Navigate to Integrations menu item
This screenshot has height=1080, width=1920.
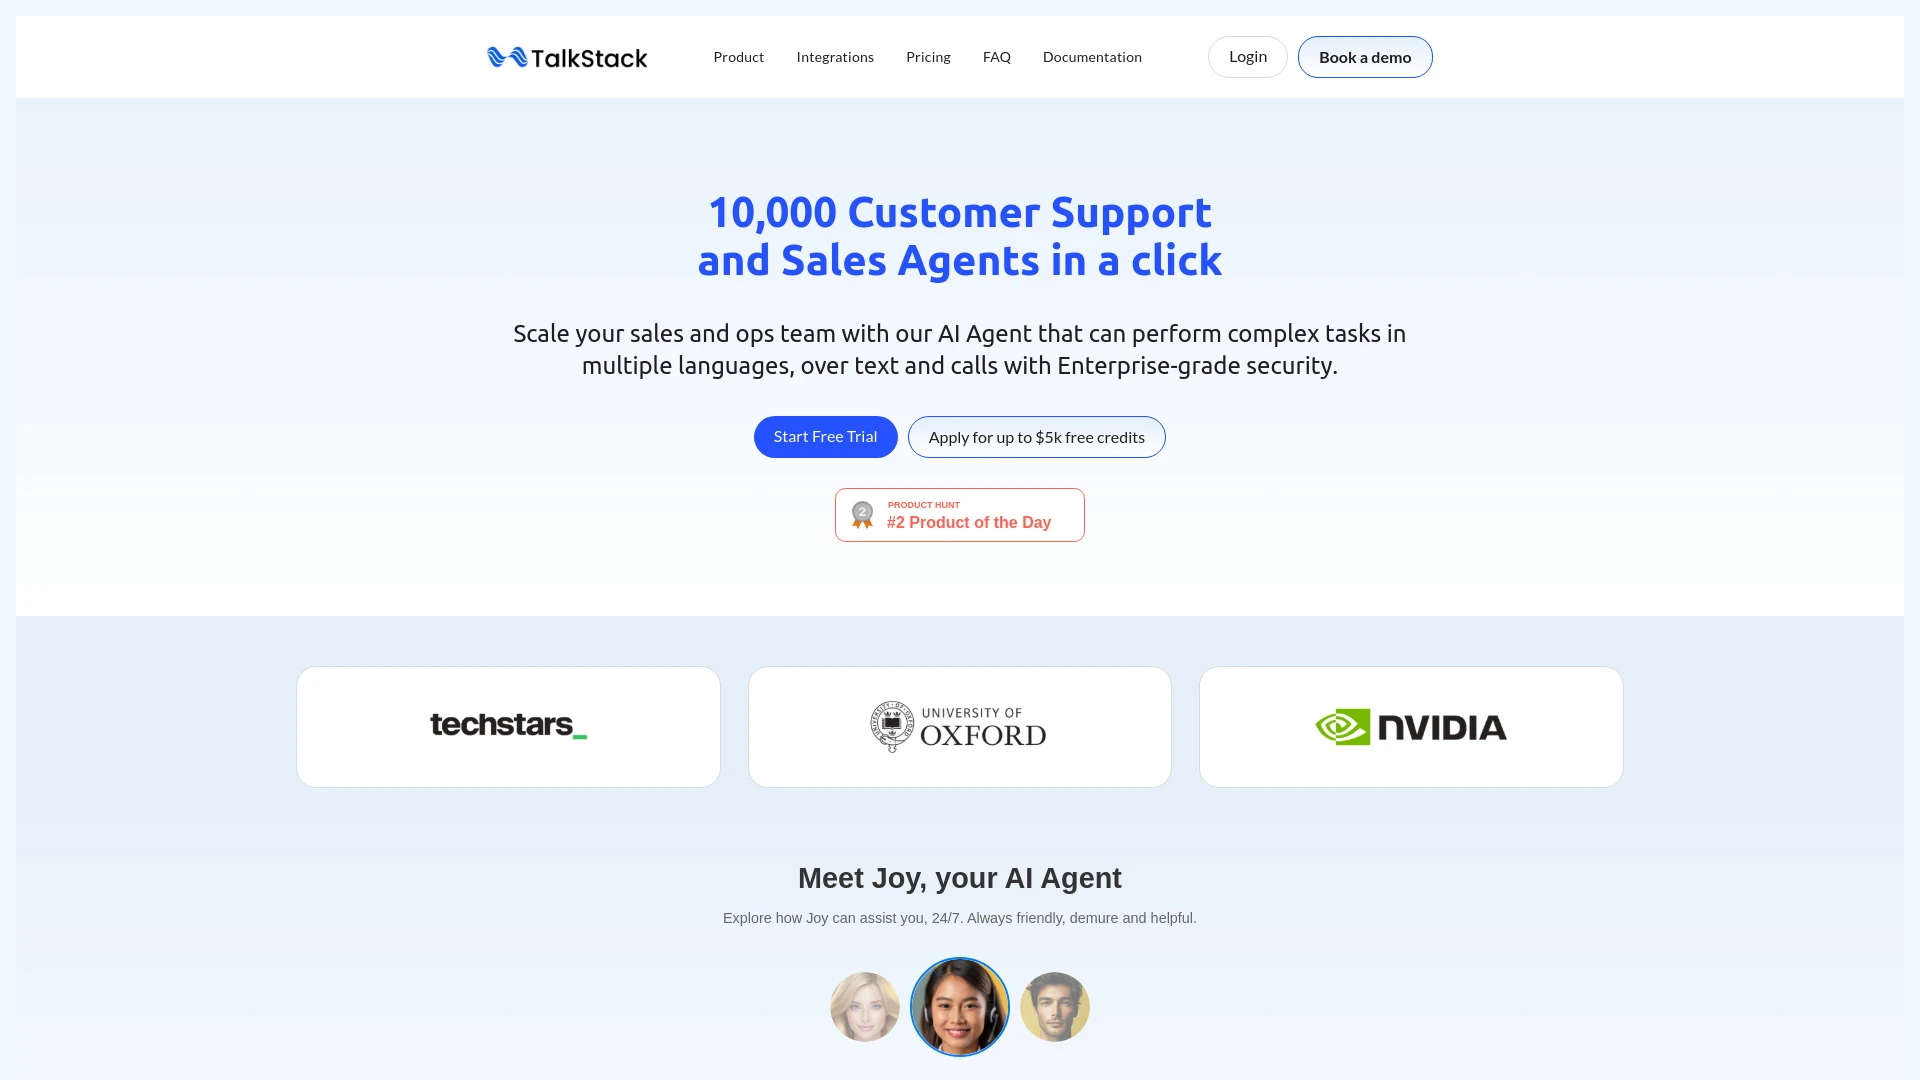[835, 57]
